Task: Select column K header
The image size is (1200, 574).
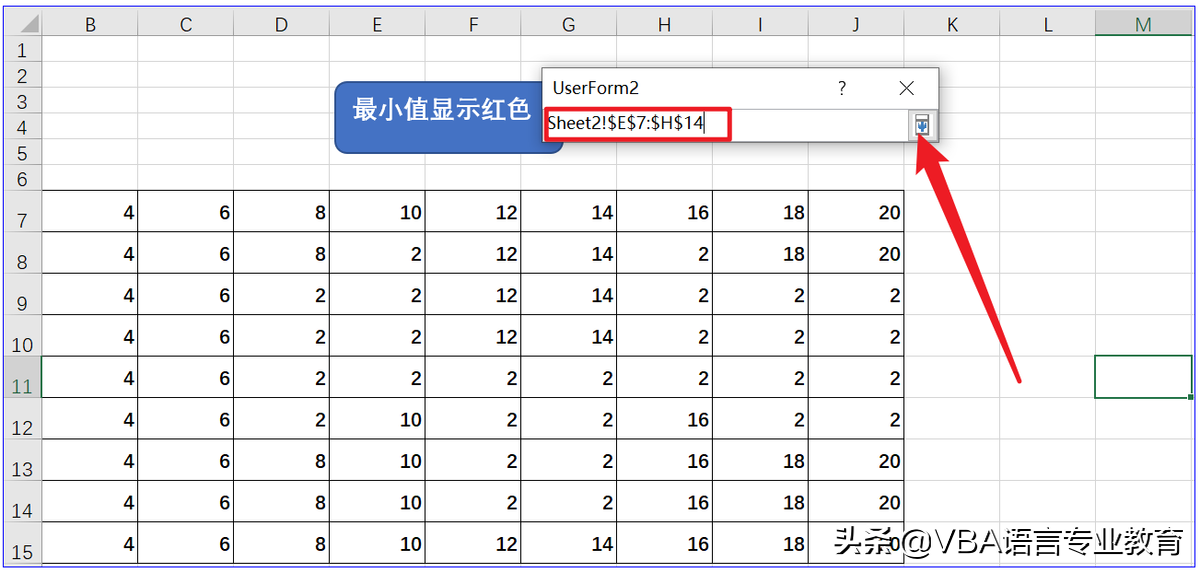Action: 952,25
